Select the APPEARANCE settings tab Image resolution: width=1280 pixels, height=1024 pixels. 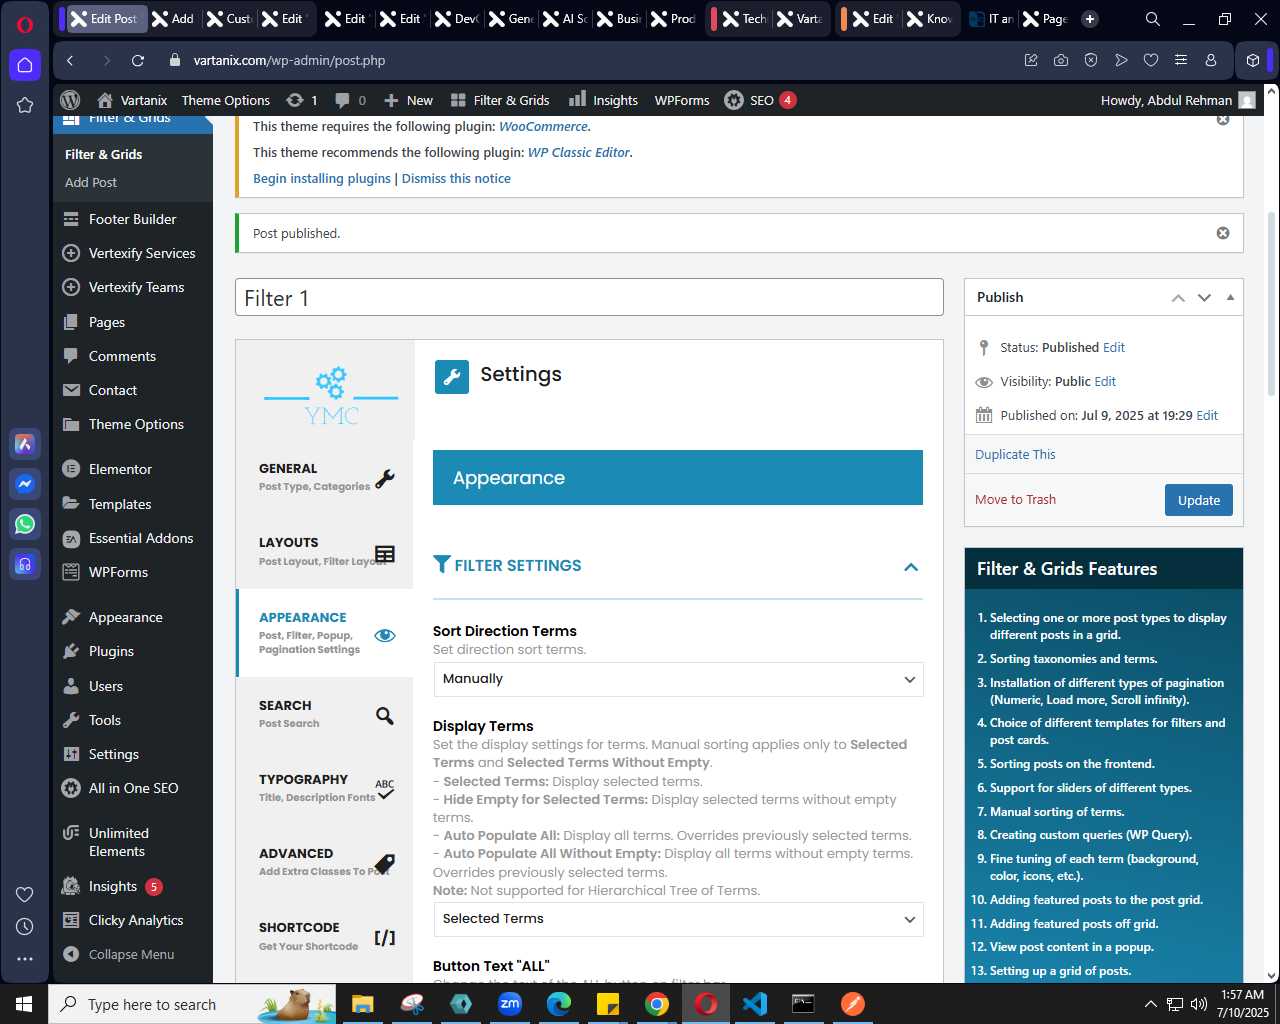pyautogui.click(x=325, y=633)
